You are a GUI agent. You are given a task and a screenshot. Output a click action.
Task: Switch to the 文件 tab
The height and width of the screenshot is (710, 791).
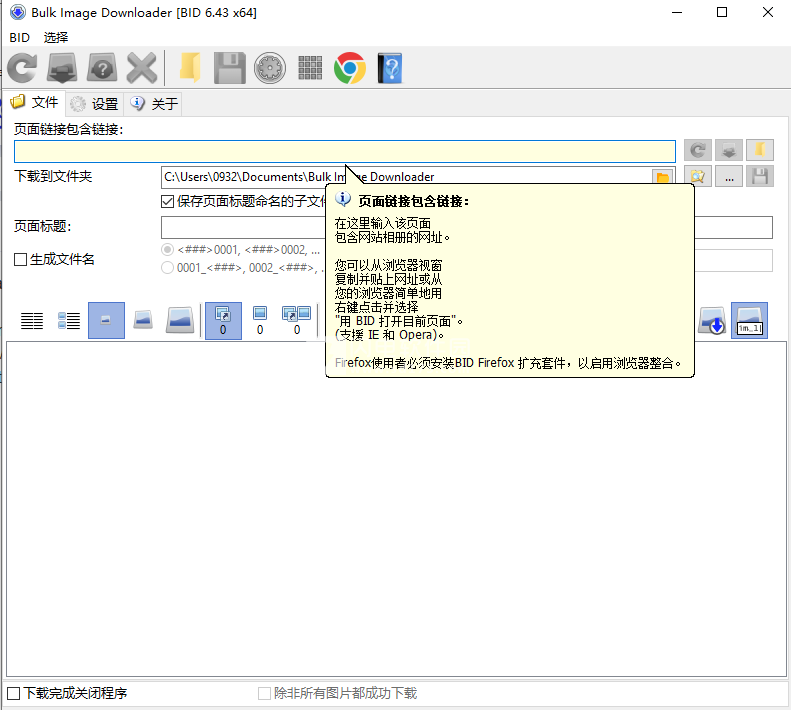[34, 103]
